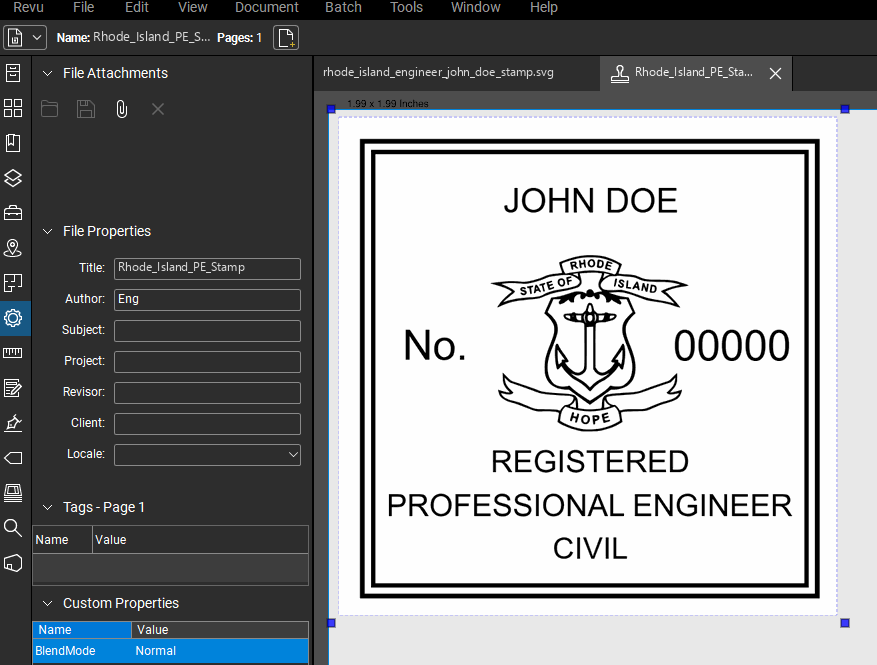Click the Revisor input field

point(208,393)
